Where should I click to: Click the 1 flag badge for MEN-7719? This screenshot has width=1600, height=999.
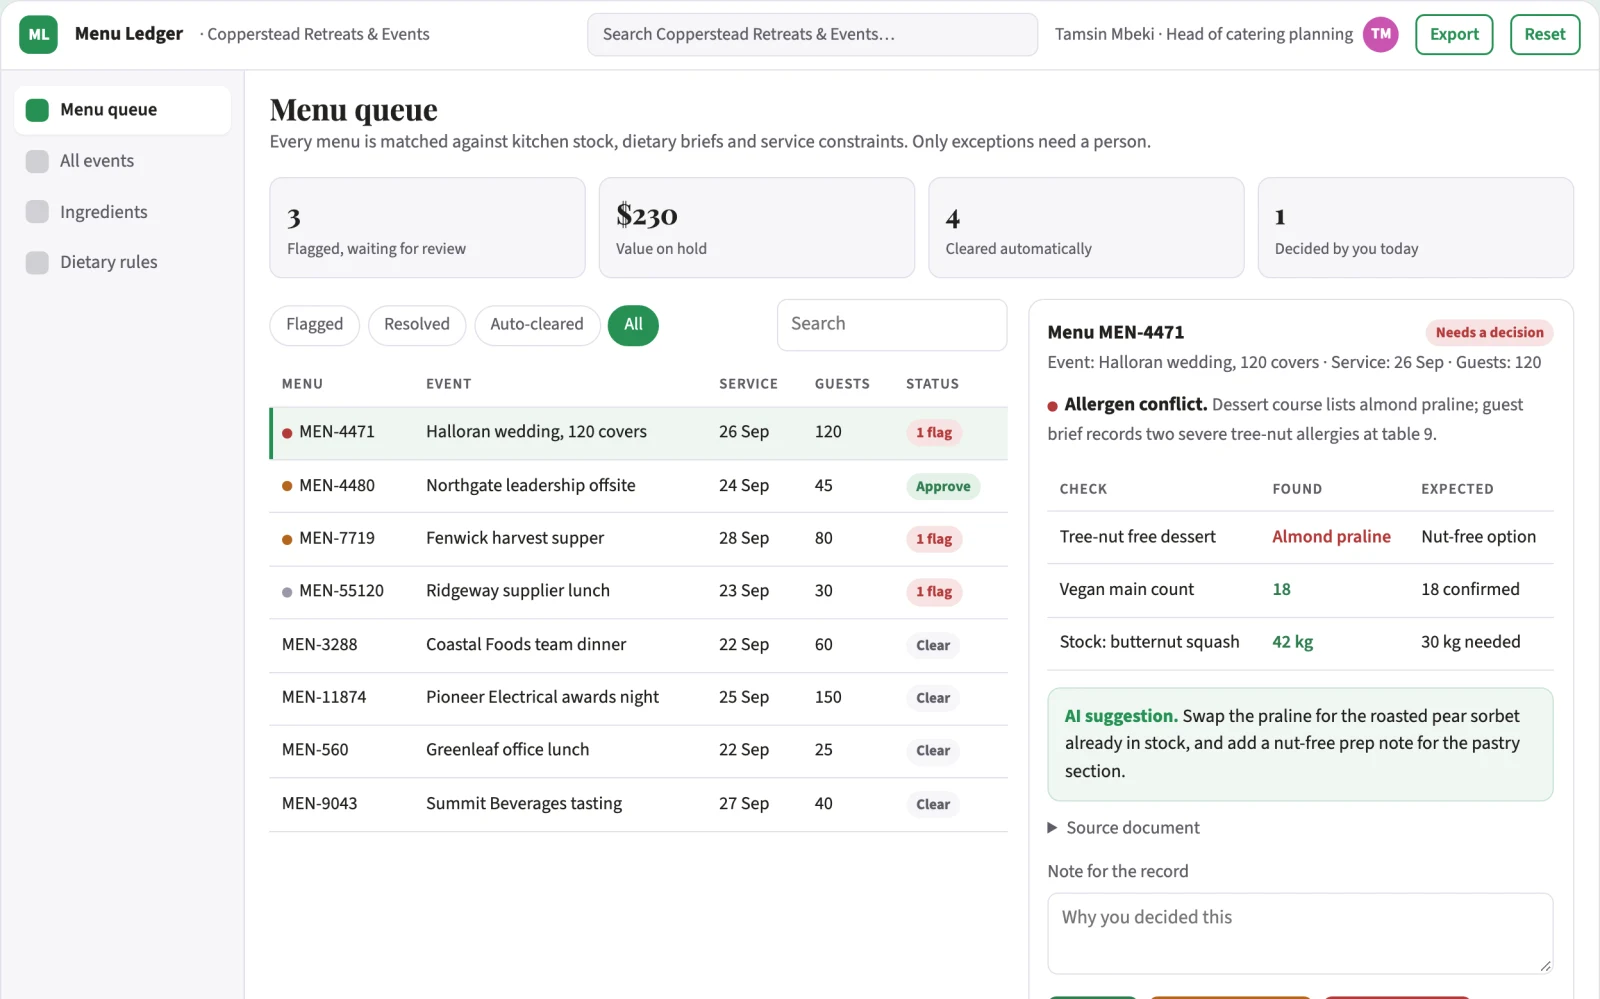pos(934,539)
